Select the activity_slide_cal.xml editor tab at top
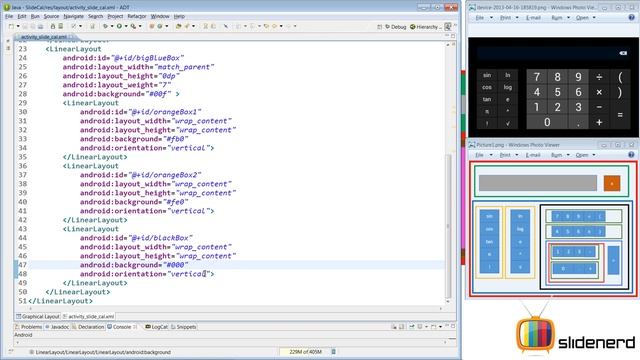640x360 pixels. (x=44, y=37)
